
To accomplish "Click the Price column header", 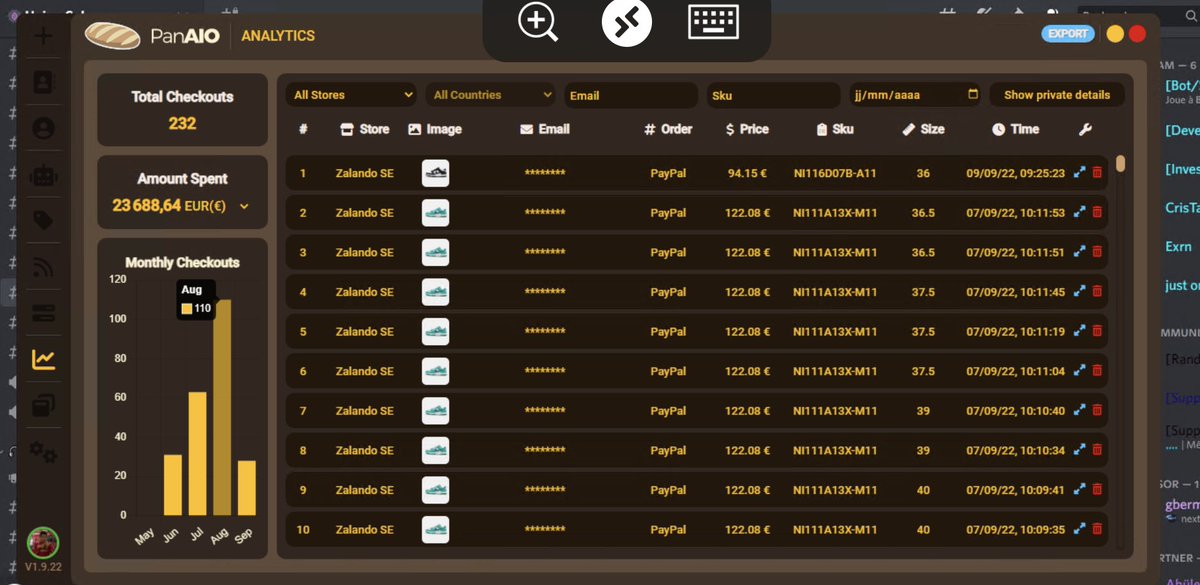I will tap(747, 129).
